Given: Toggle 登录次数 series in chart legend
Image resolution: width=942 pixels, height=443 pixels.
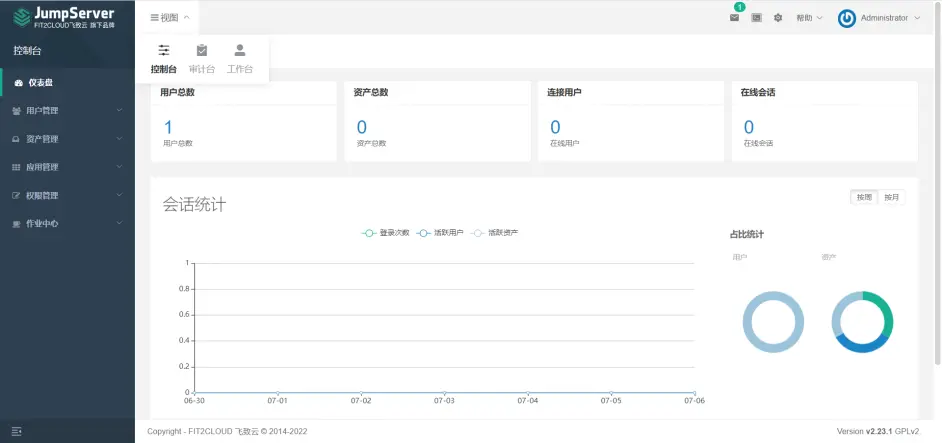Looking at the screenshot, I should 385,233.
